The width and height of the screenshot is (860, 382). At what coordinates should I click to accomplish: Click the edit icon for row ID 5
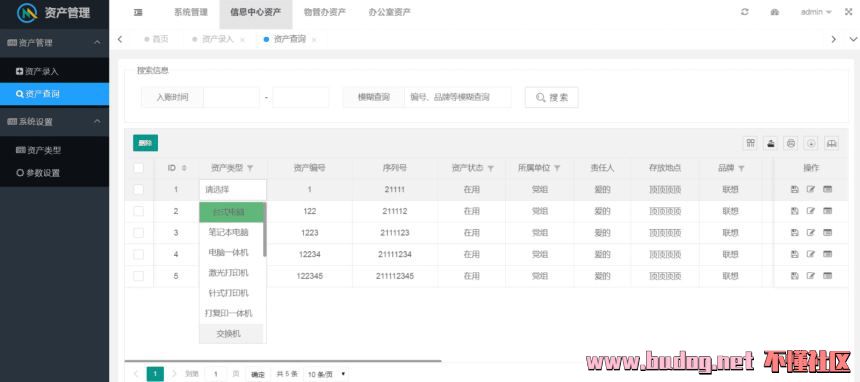click(811, 276)
